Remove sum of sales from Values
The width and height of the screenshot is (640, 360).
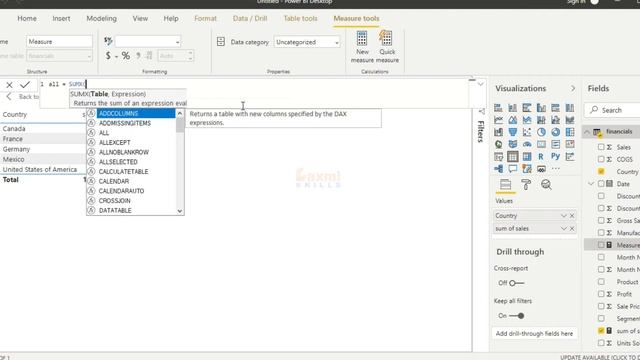coord(572,229)
